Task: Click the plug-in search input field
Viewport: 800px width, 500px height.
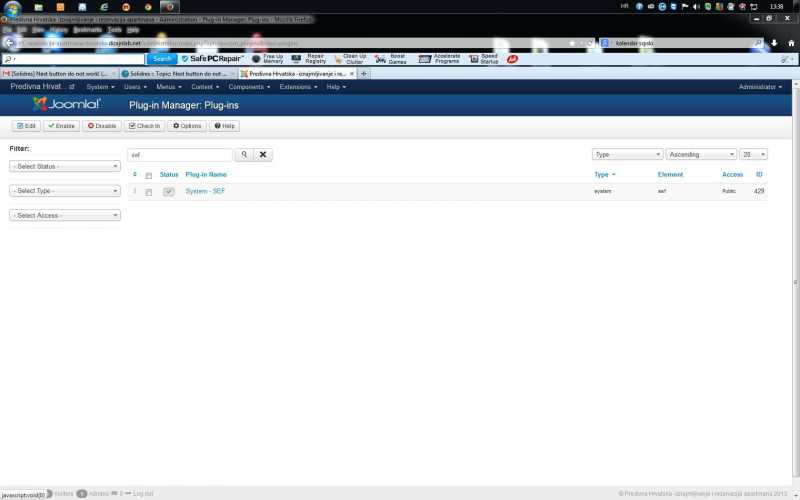Action: pyautogui.click(x=180, y=155)
